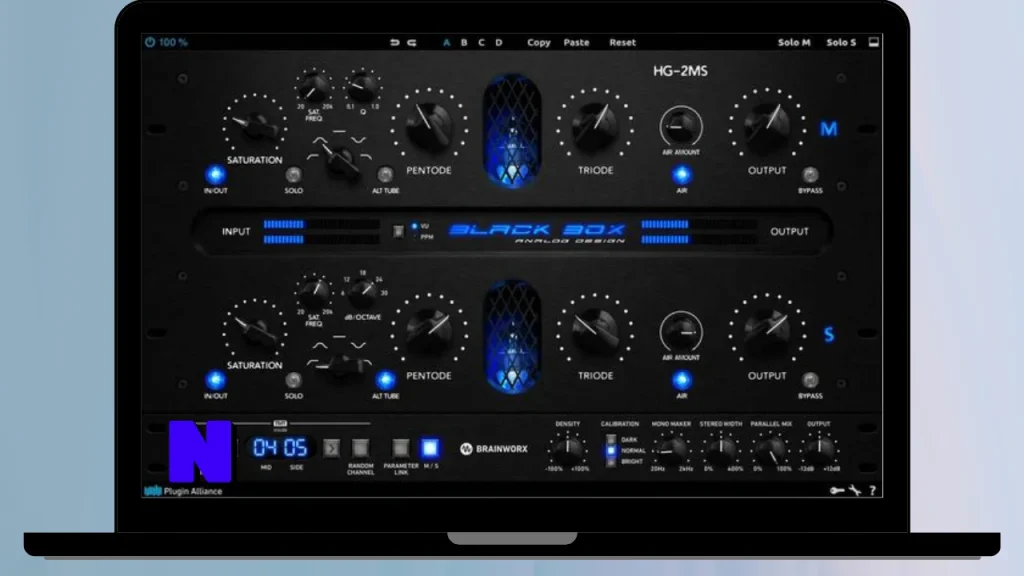Image resolution: width=1024 pixels, height=576 pixels.
Task: Click the PARALLEL MIX knob
Action: pyautogui.click(x=771, y=449)
